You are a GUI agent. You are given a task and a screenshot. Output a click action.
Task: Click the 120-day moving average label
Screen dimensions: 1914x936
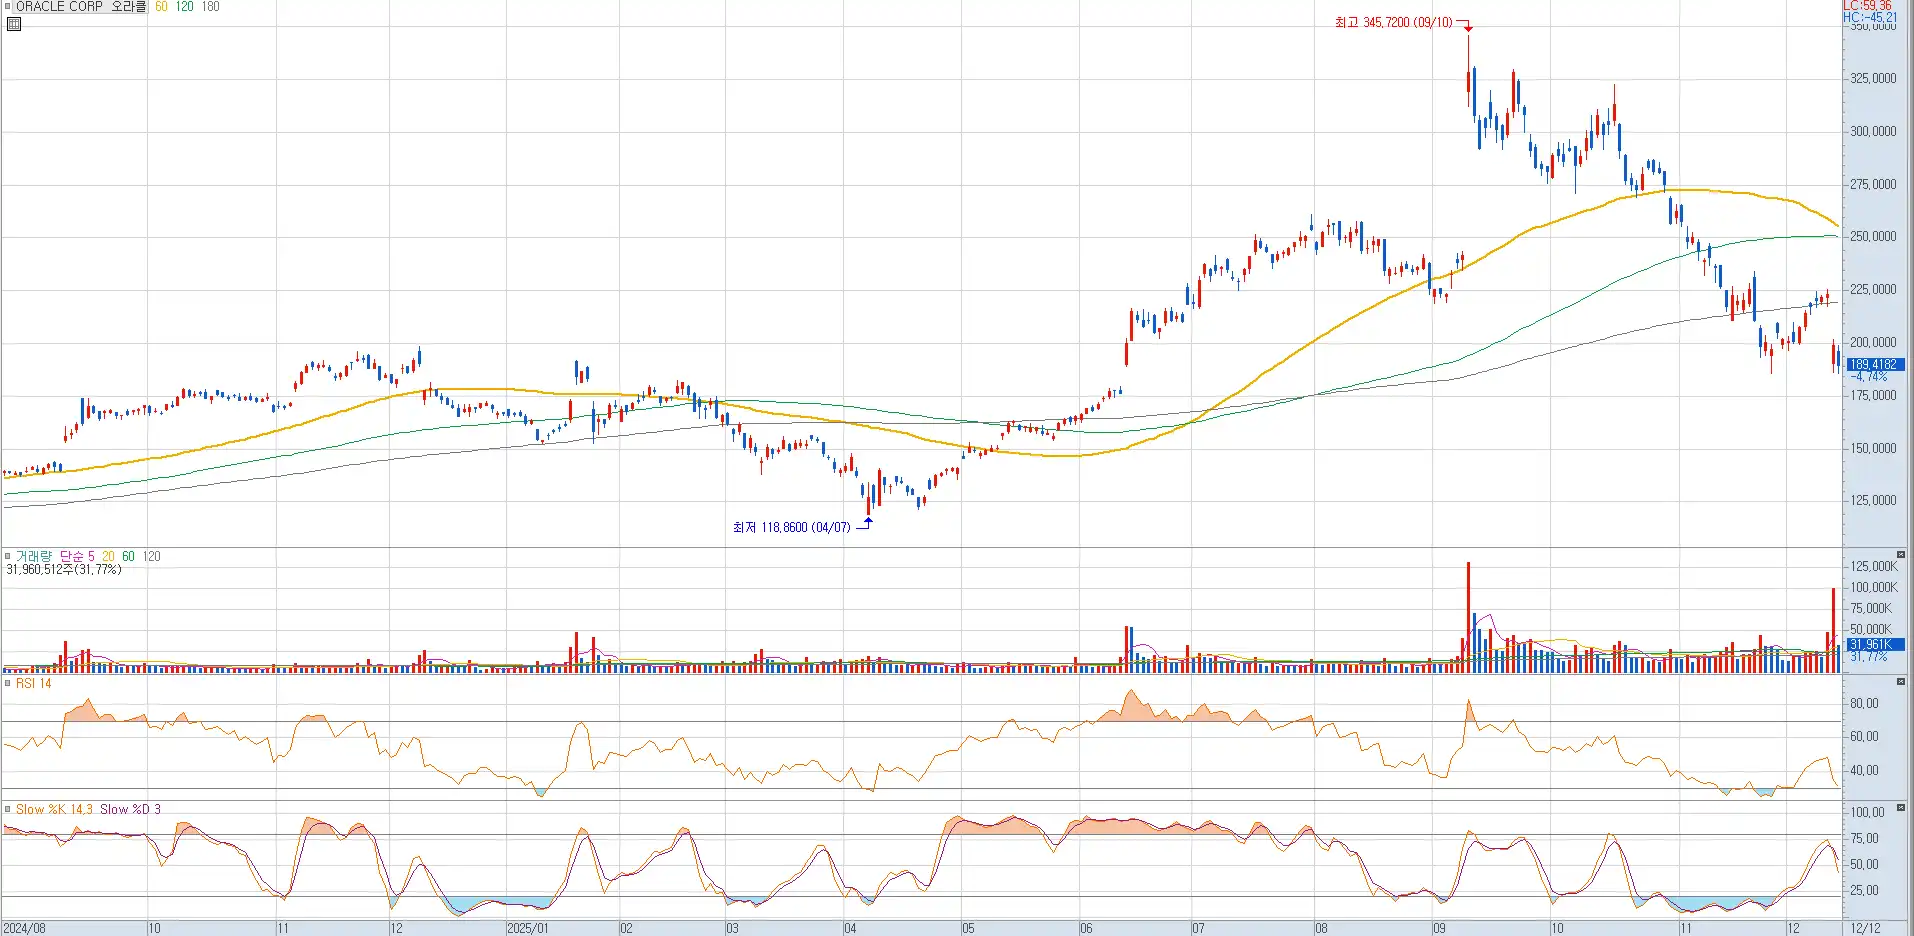185,7
